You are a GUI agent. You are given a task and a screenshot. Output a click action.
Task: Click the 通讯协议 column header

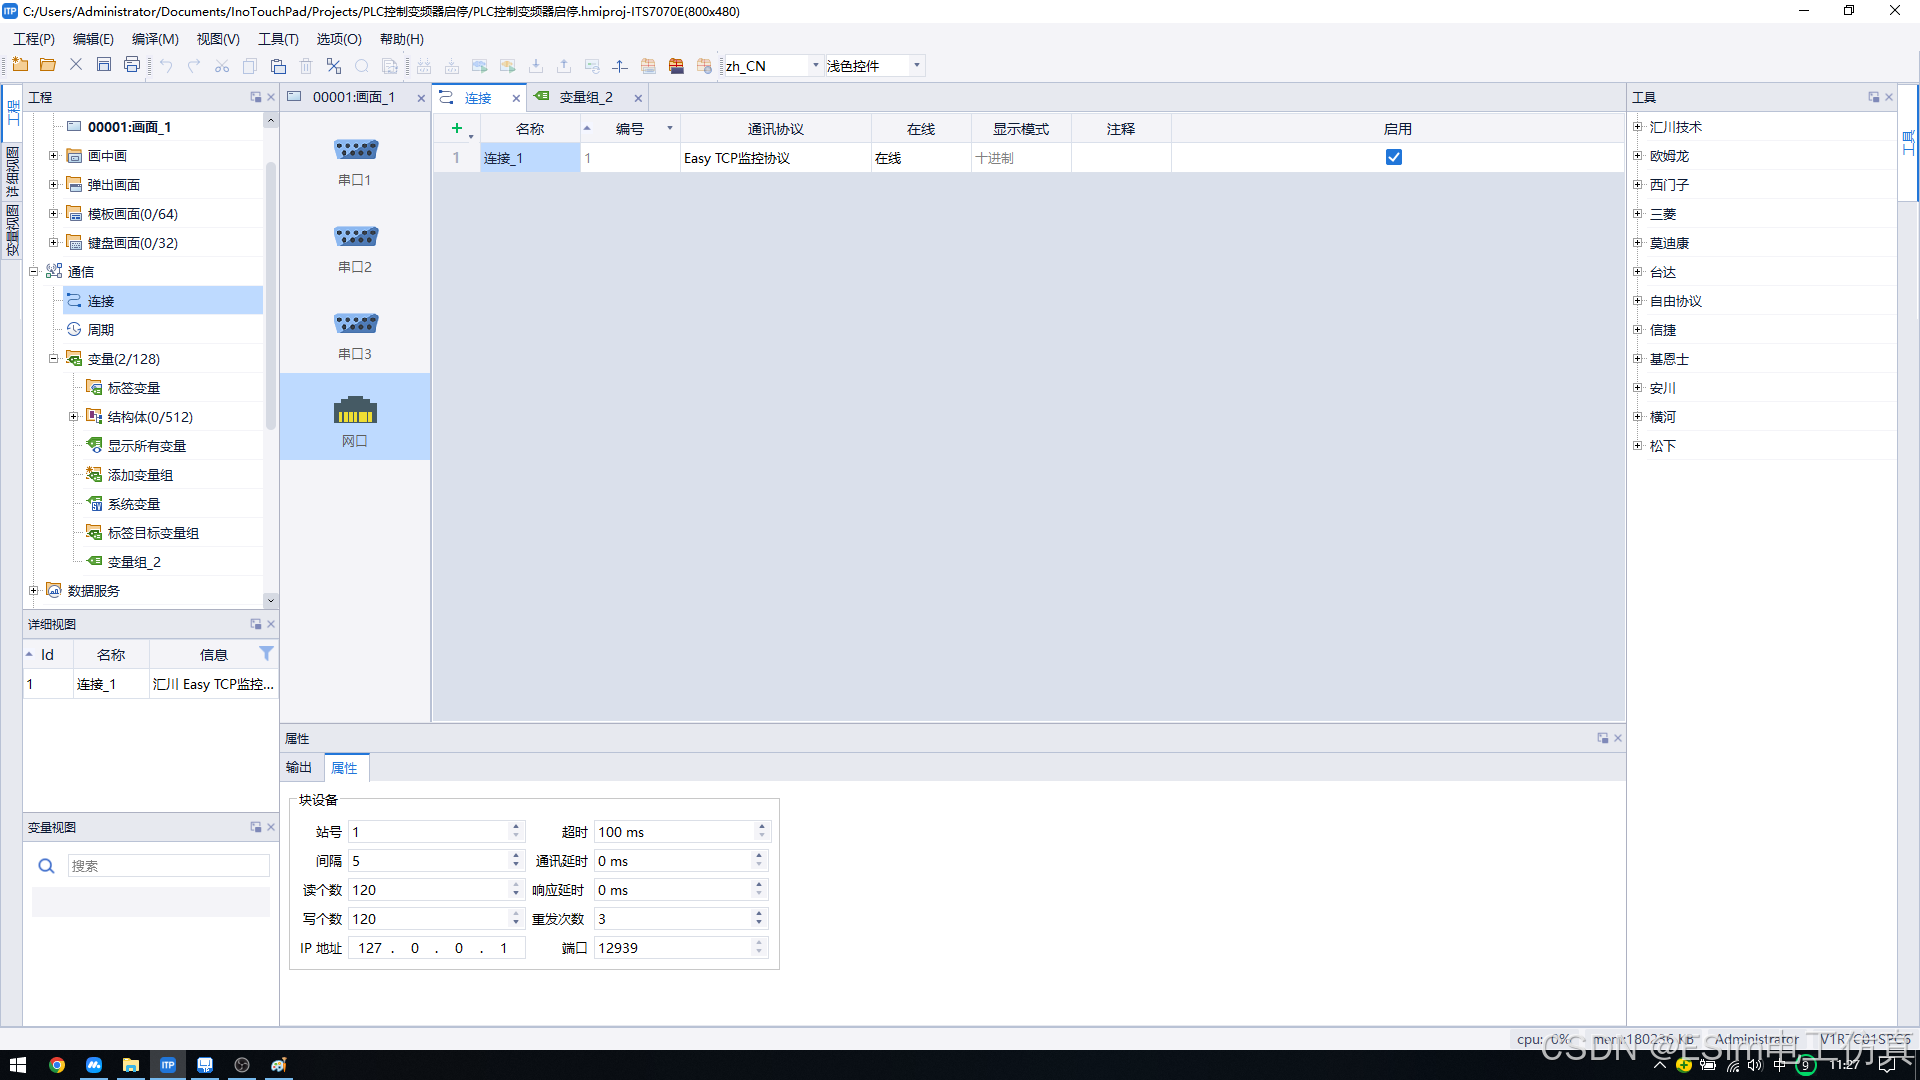click(776, 129)
